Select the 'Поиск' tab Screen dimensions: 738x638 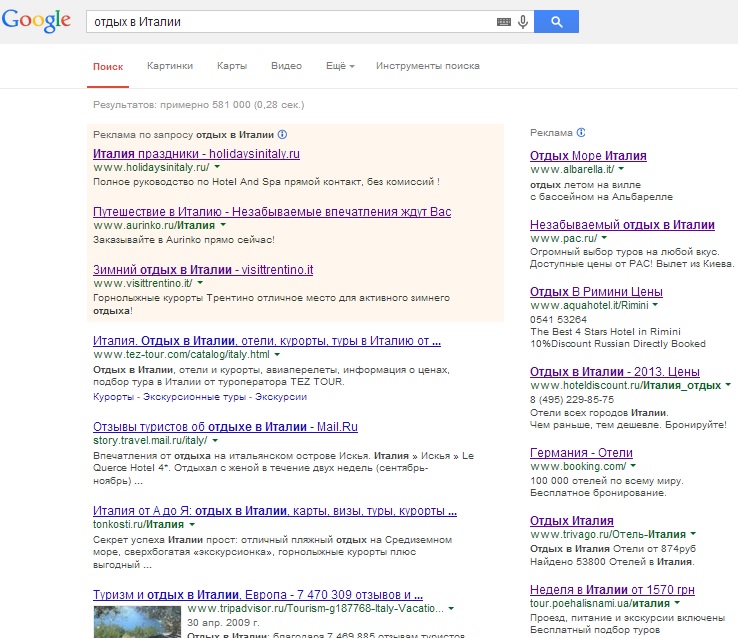[x=108, y=66]
